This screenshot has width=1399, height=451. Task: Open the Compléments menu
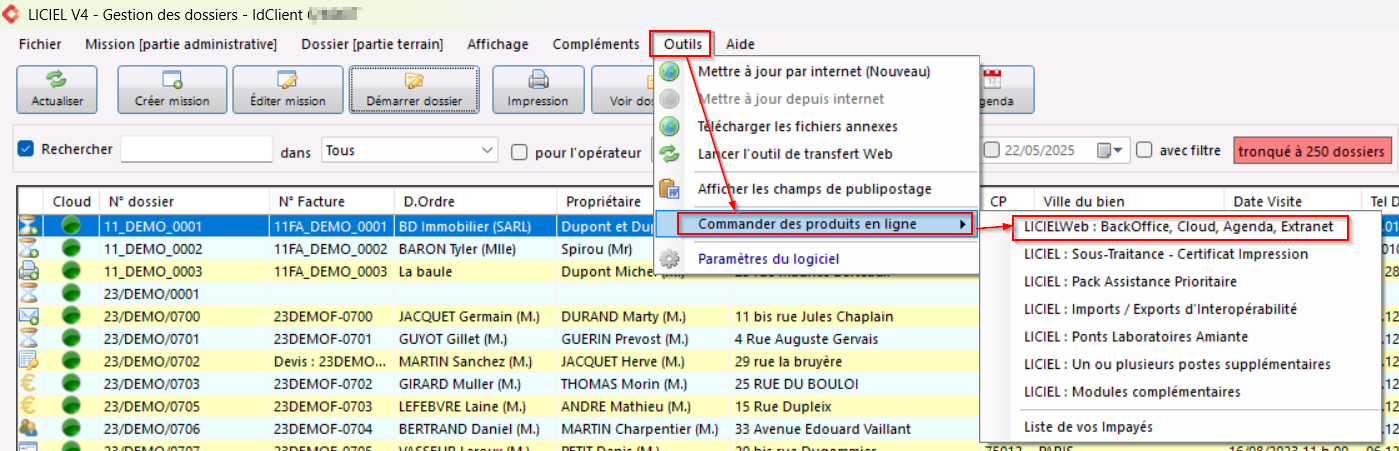point(595,44)
